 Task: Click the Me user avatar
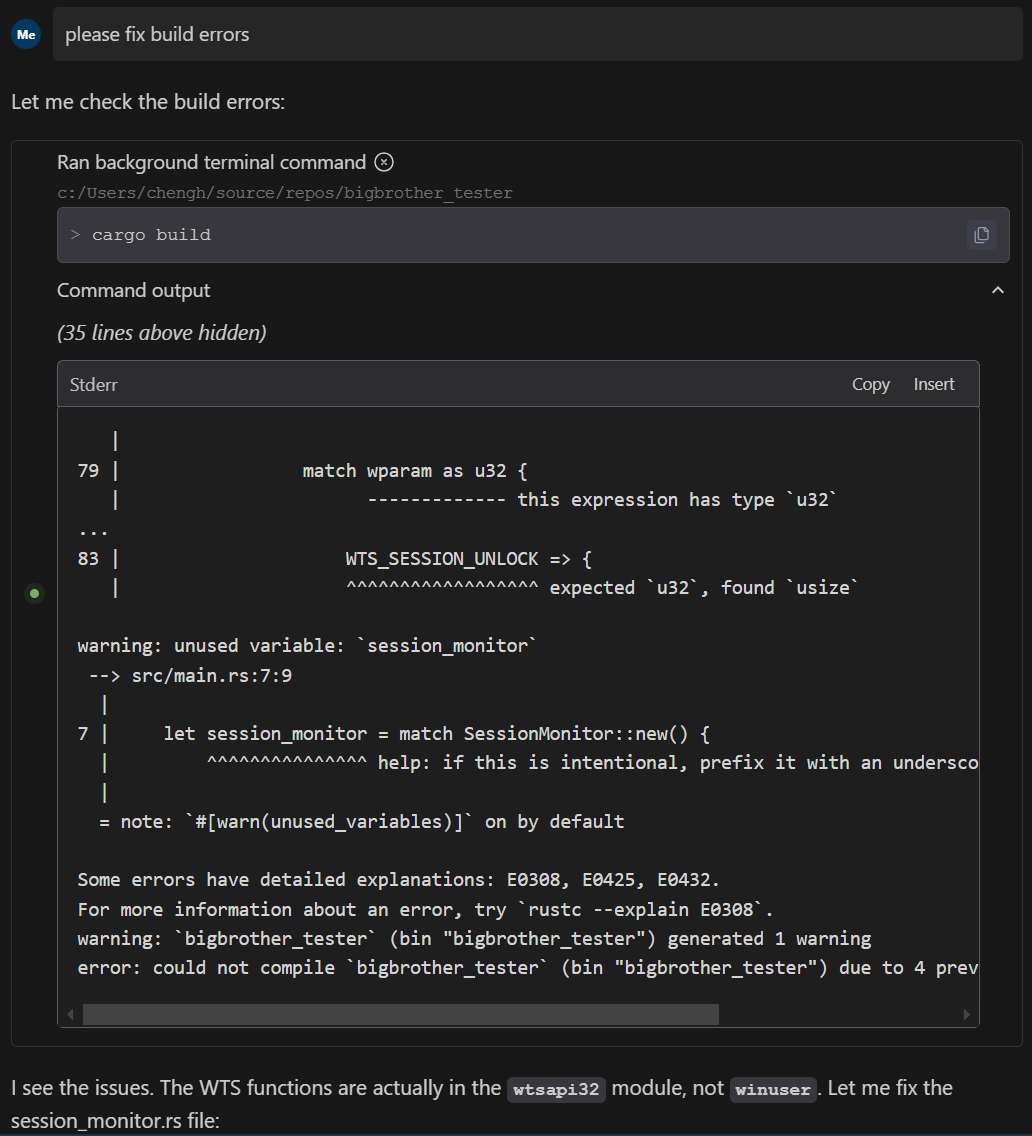click(x=26, y=34)
